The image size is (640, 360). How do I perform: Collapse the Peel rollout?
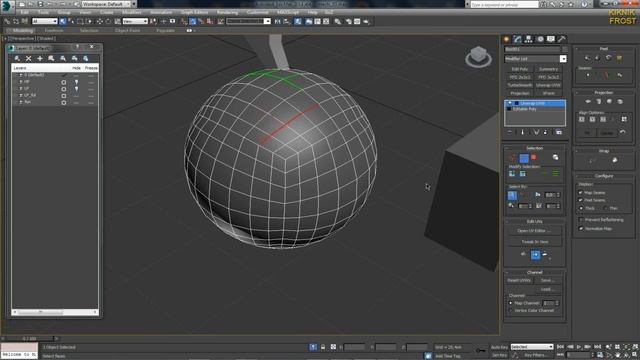[603, 49]
